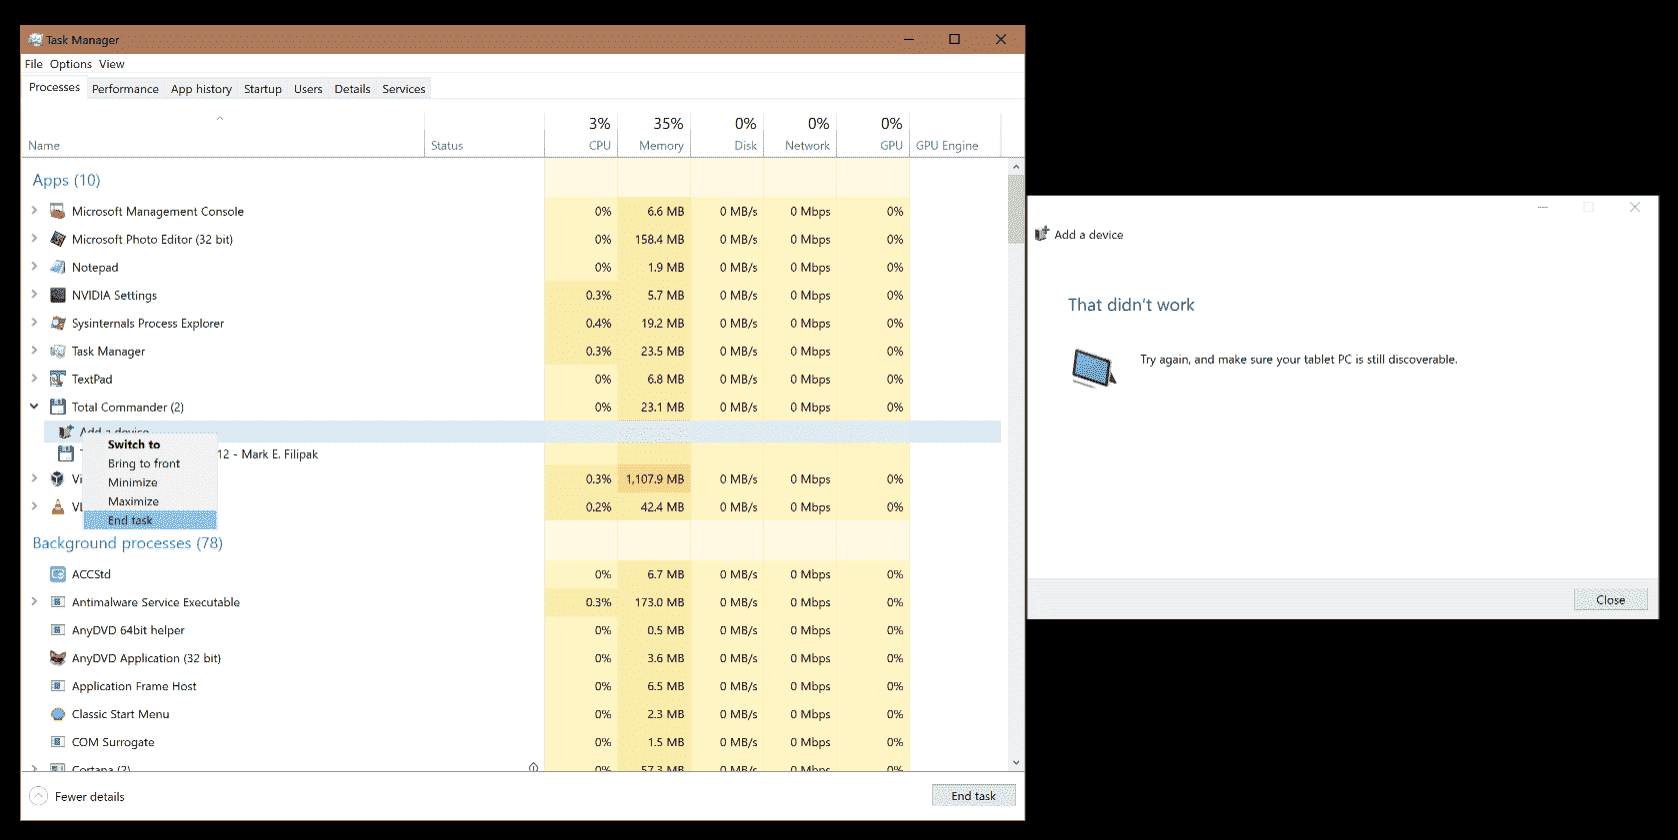Screen dimensions: 1678x840
Task: Click the TextPad app icon
Action: (58, 379)
